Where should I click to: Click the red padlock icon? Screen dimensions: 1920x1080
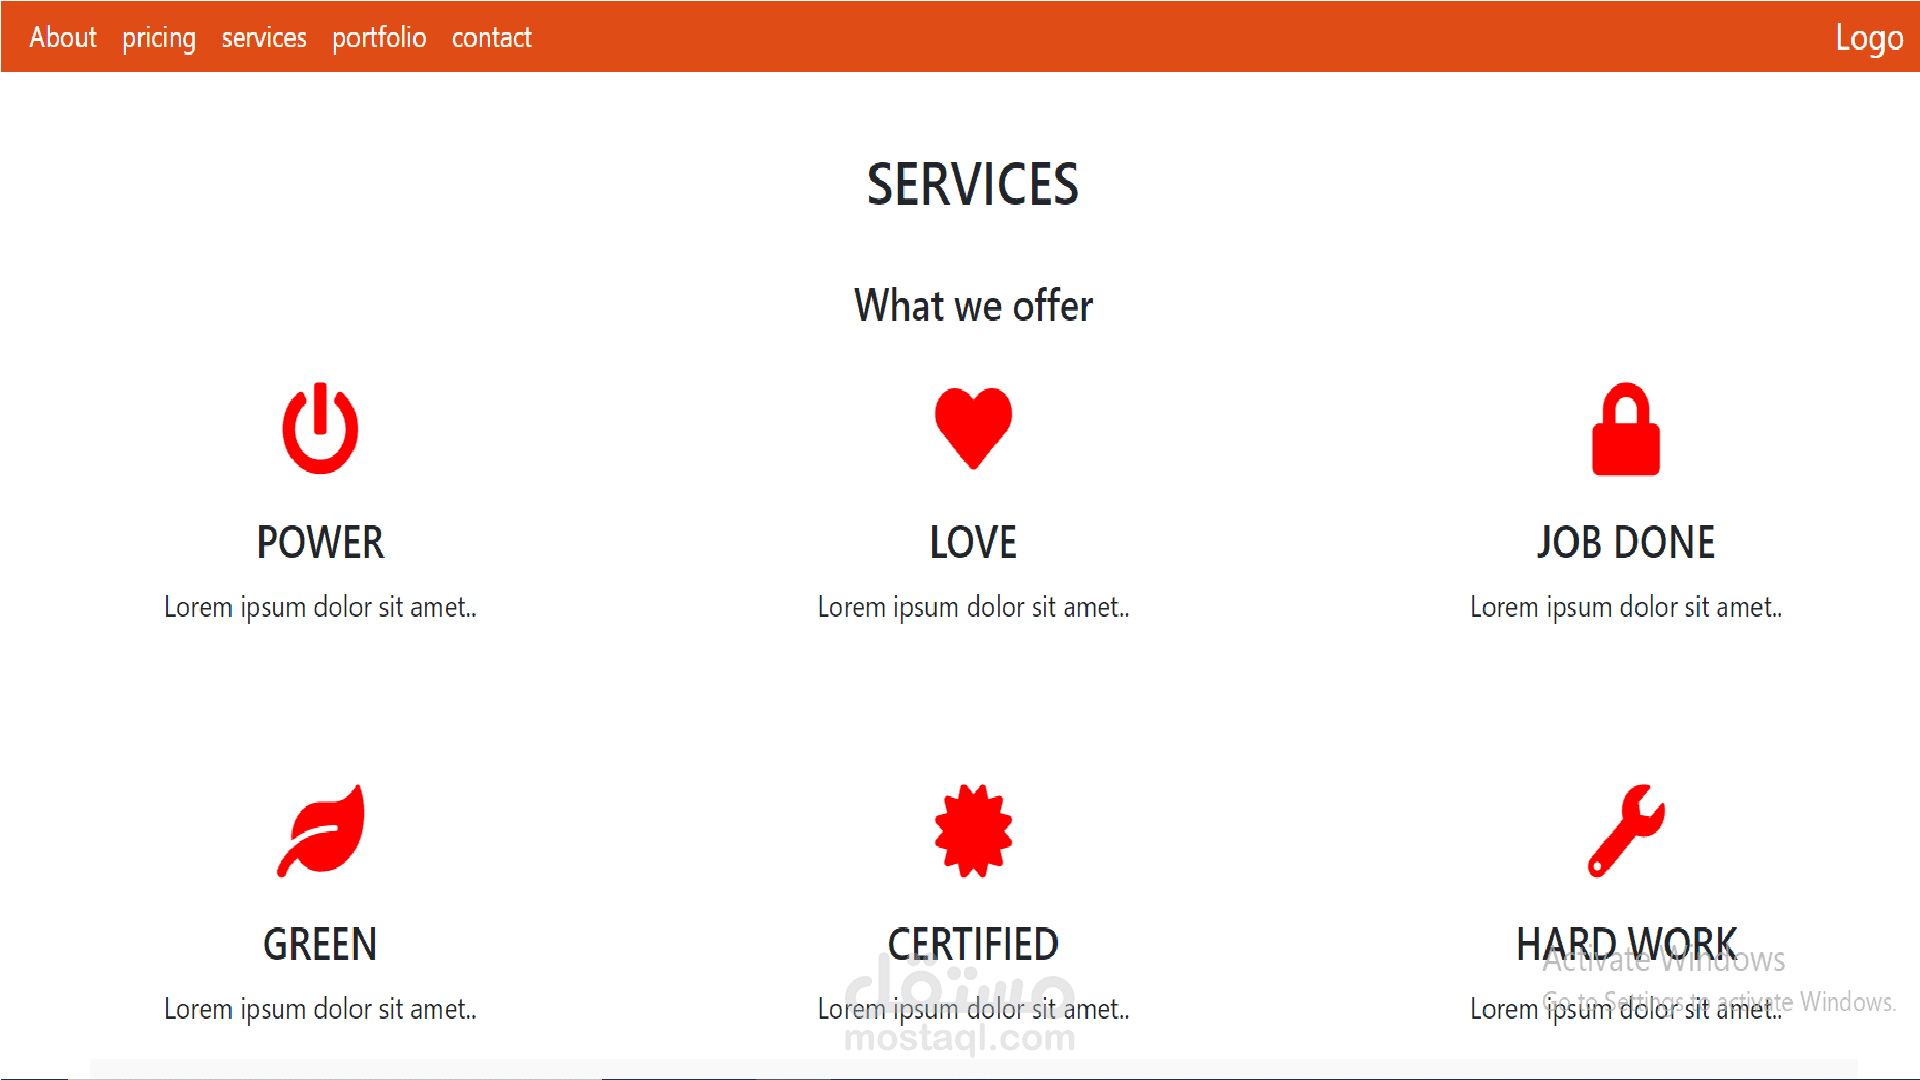(1625, 430)
